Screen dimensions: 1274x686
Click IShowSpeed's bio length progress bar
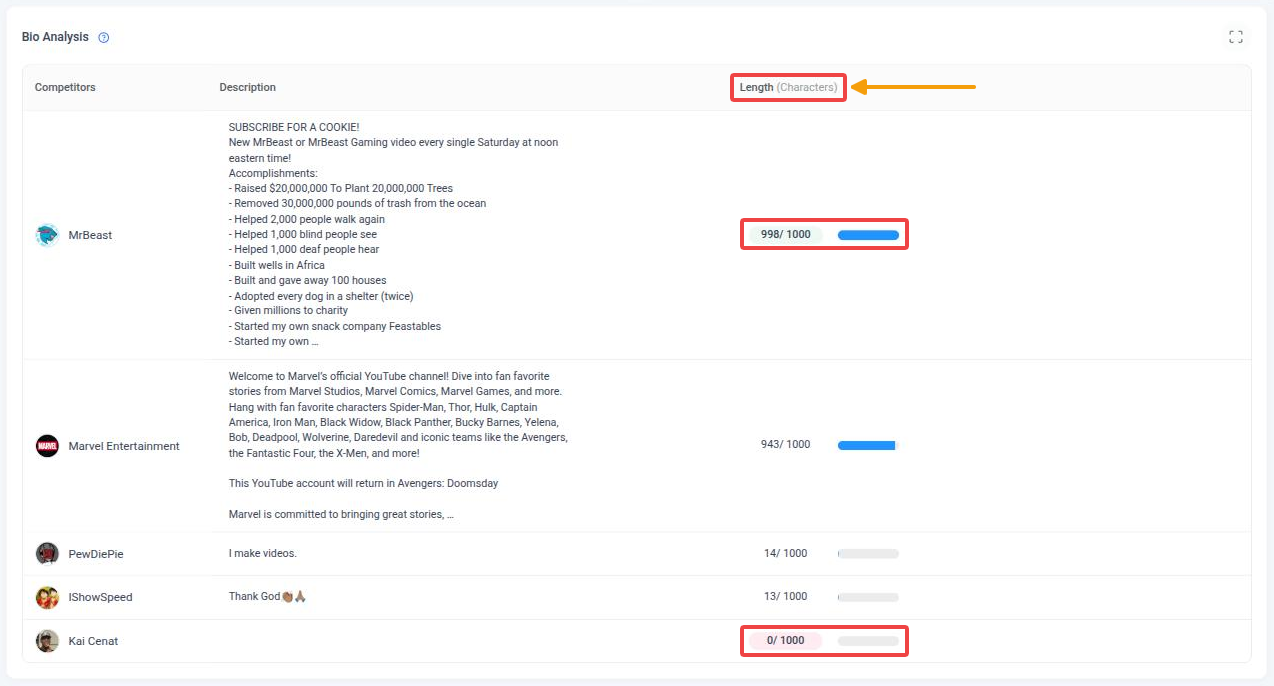(868, 597)
